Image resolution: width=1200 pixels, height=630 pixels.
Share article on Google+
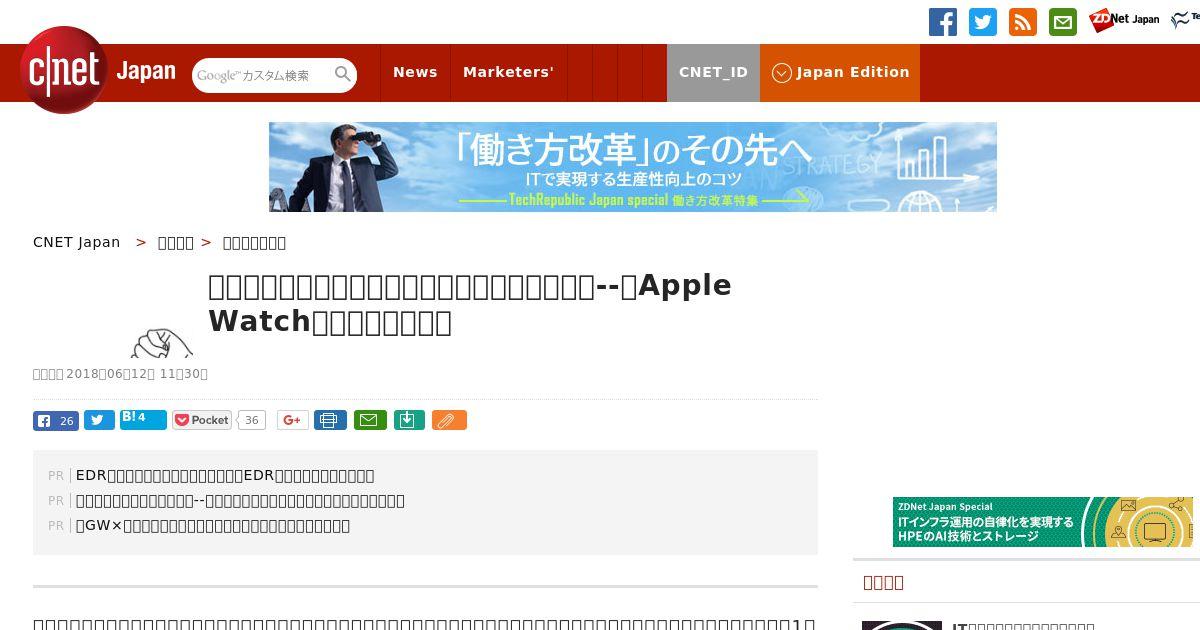(293, 420)
